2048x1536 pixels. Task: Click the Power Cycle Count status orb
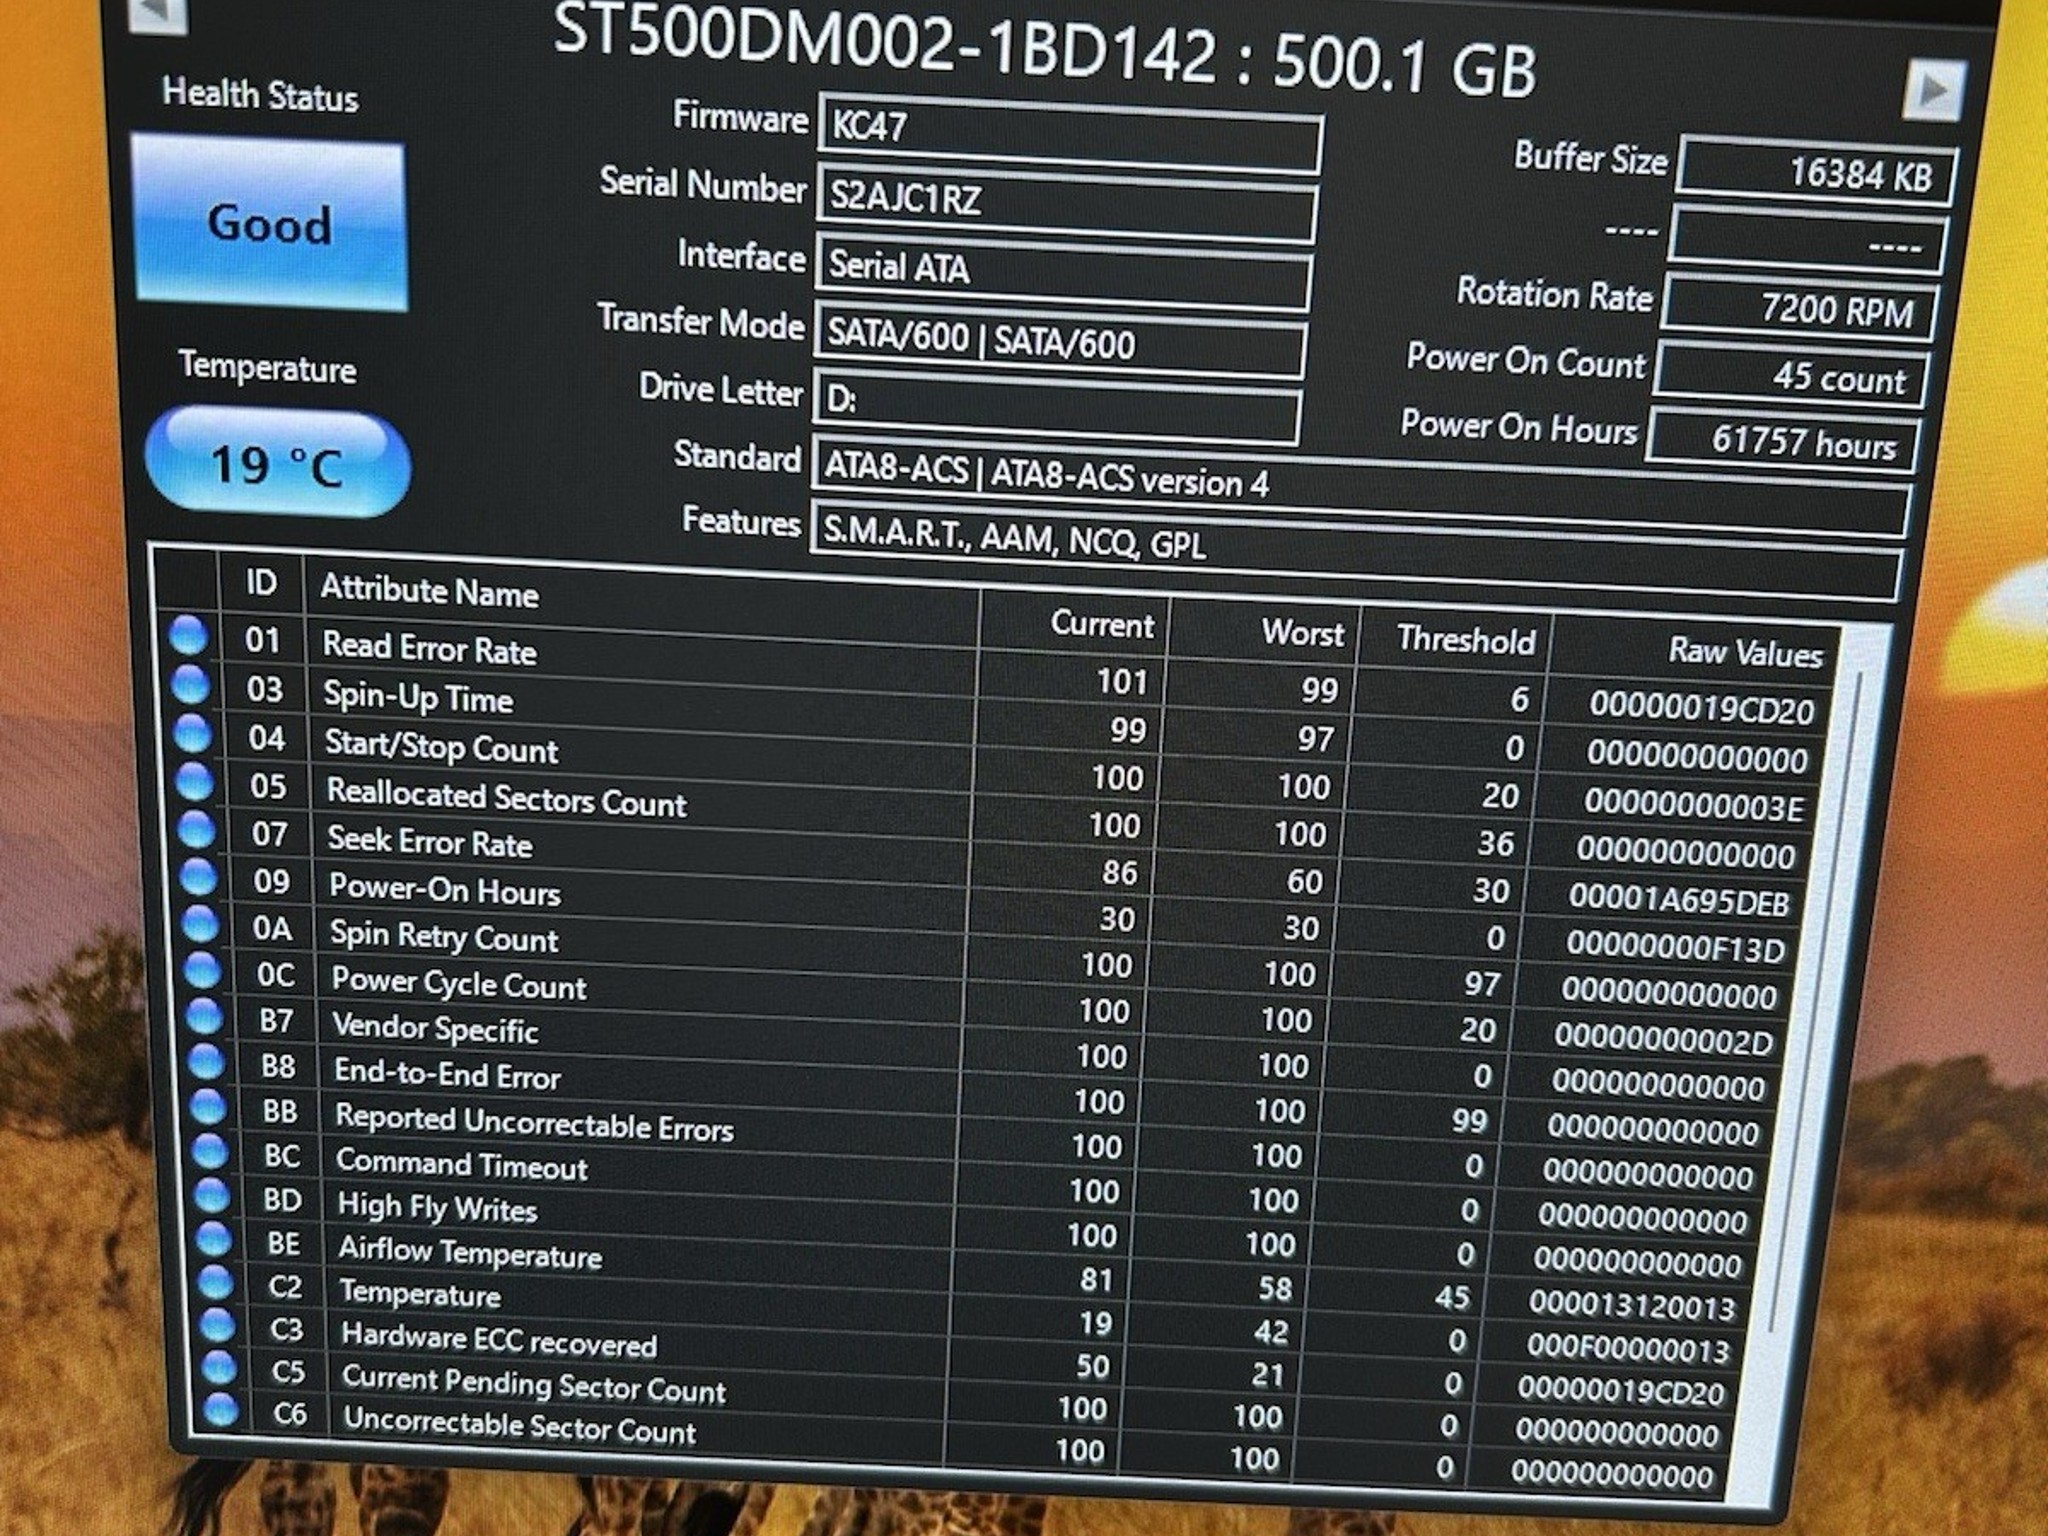tap(202, 970)
